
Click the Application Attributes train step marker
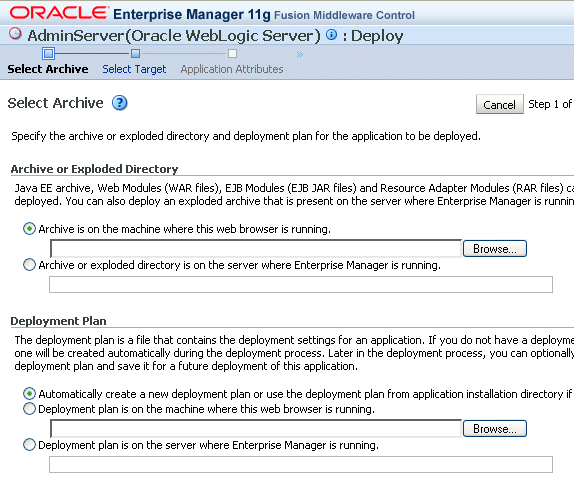pos(232,54)
